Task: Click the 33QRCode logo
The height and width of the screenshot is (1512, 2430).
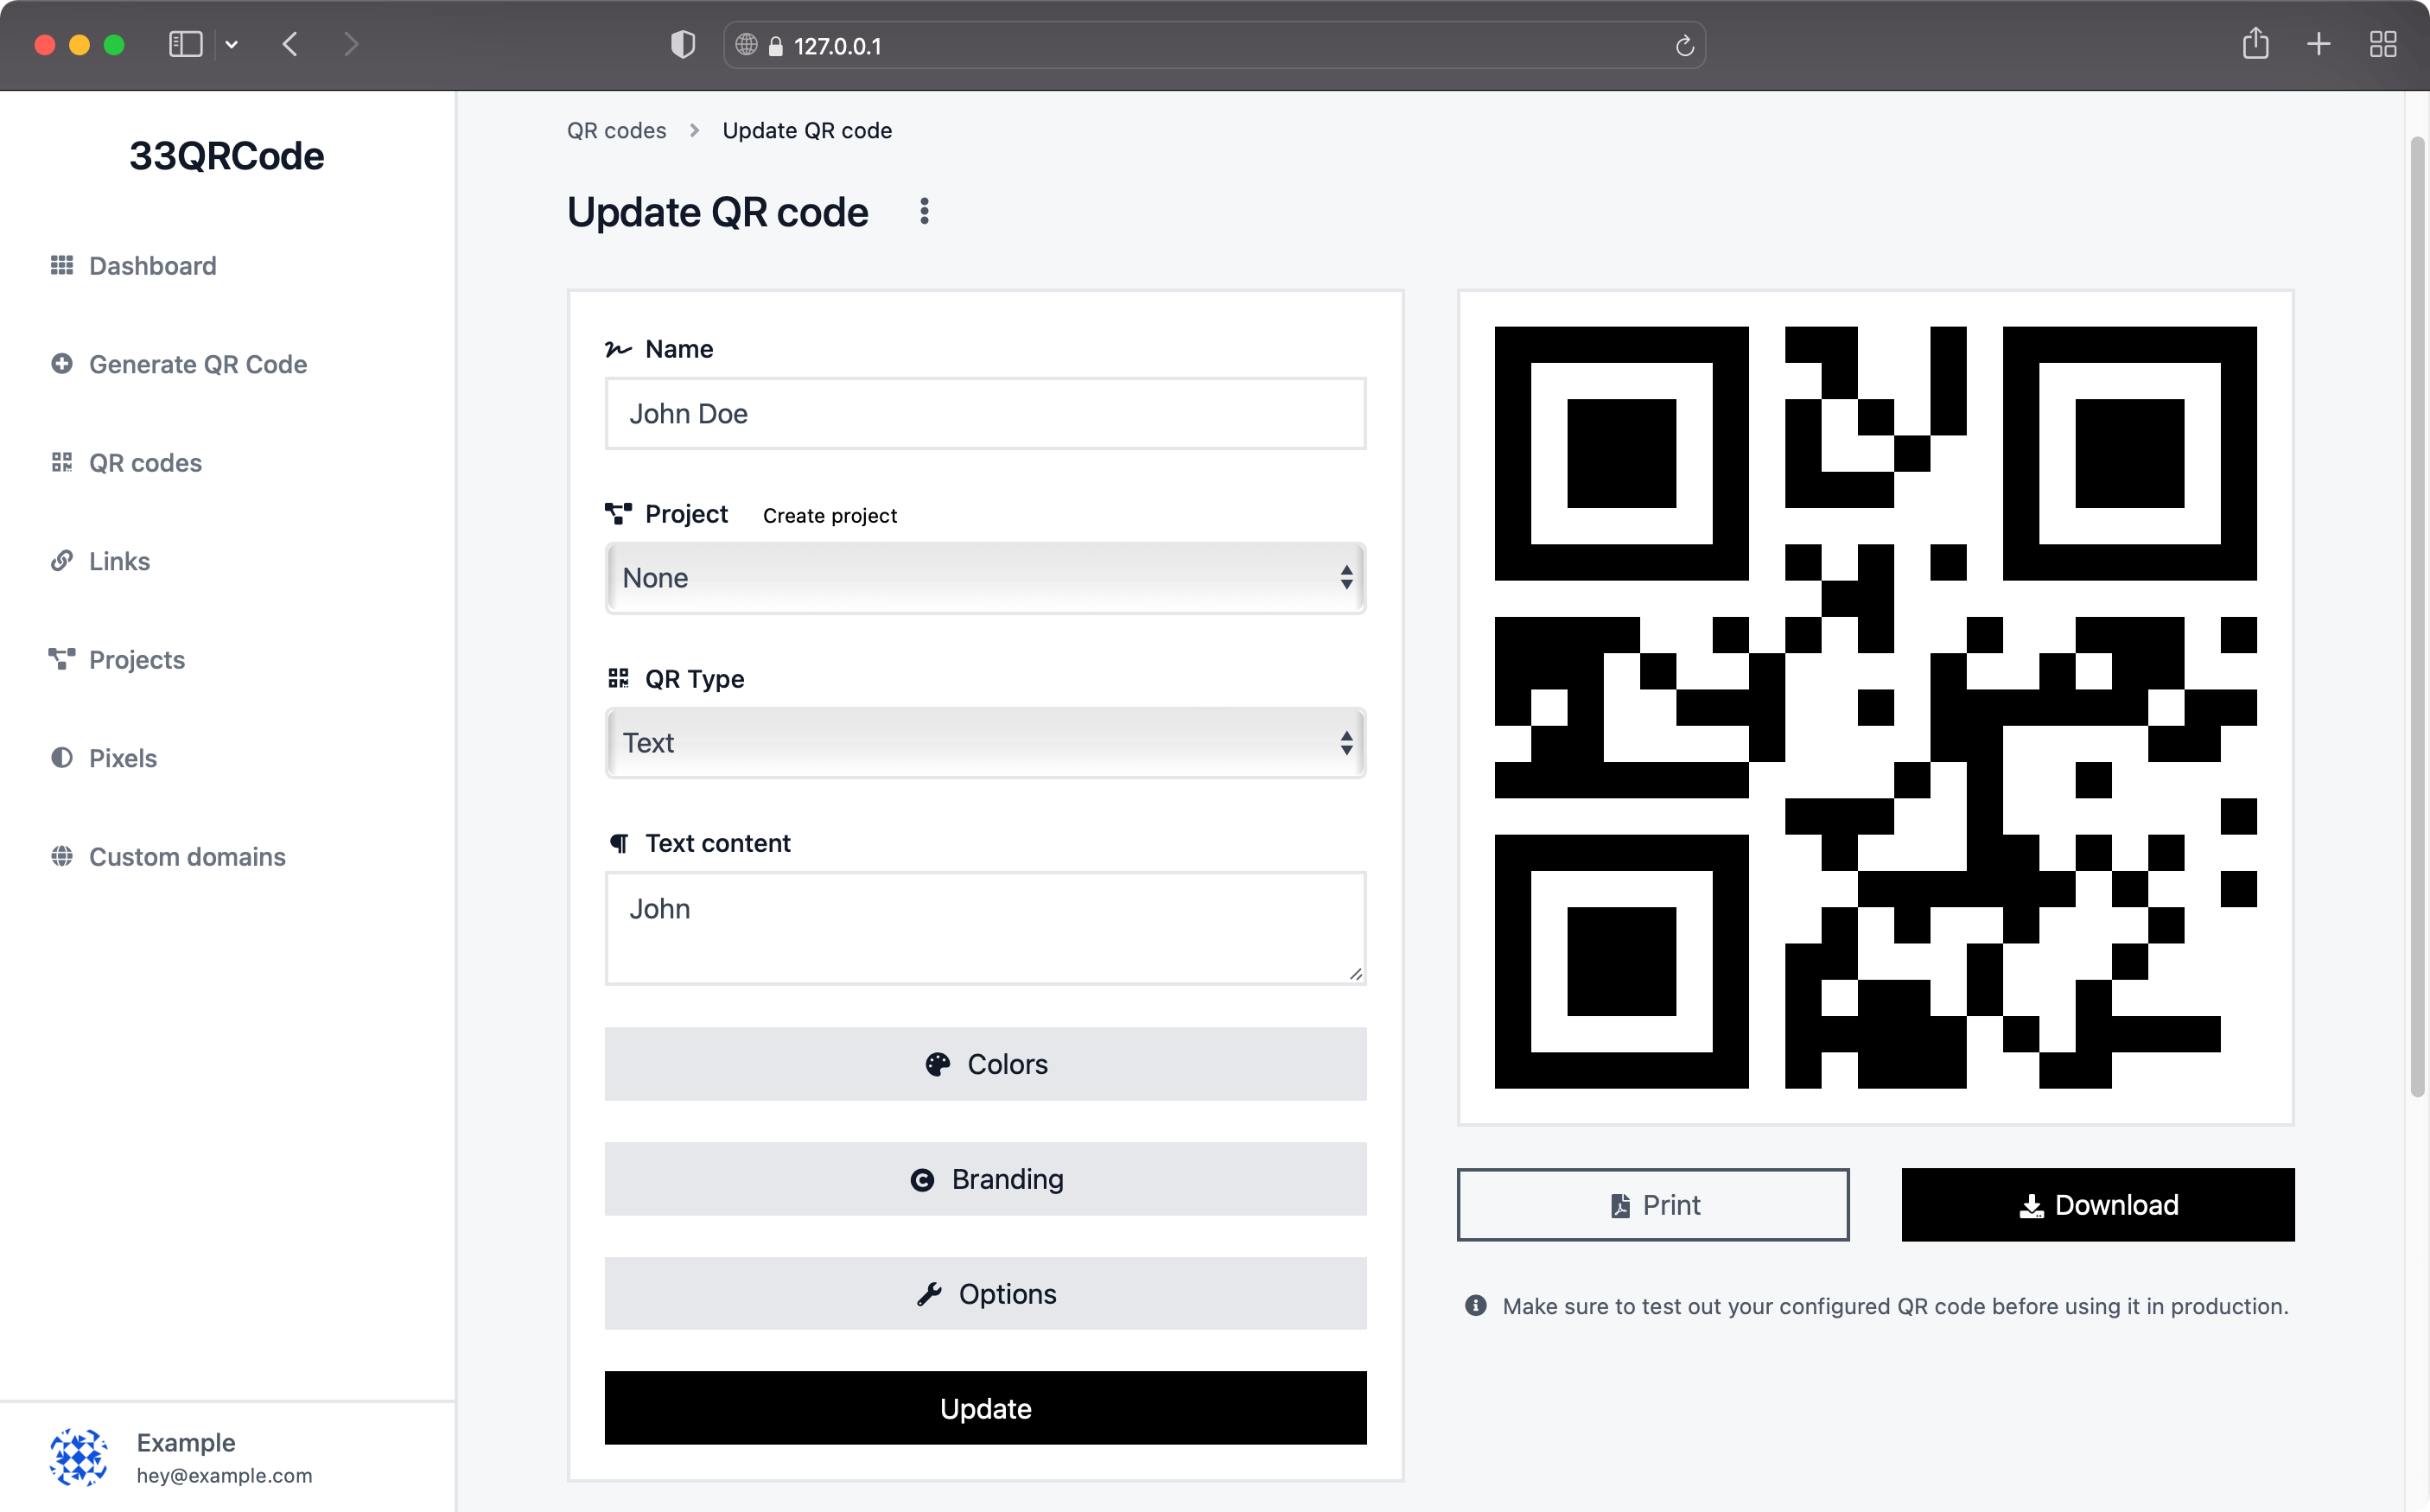Action: click(x=227, y=155)
